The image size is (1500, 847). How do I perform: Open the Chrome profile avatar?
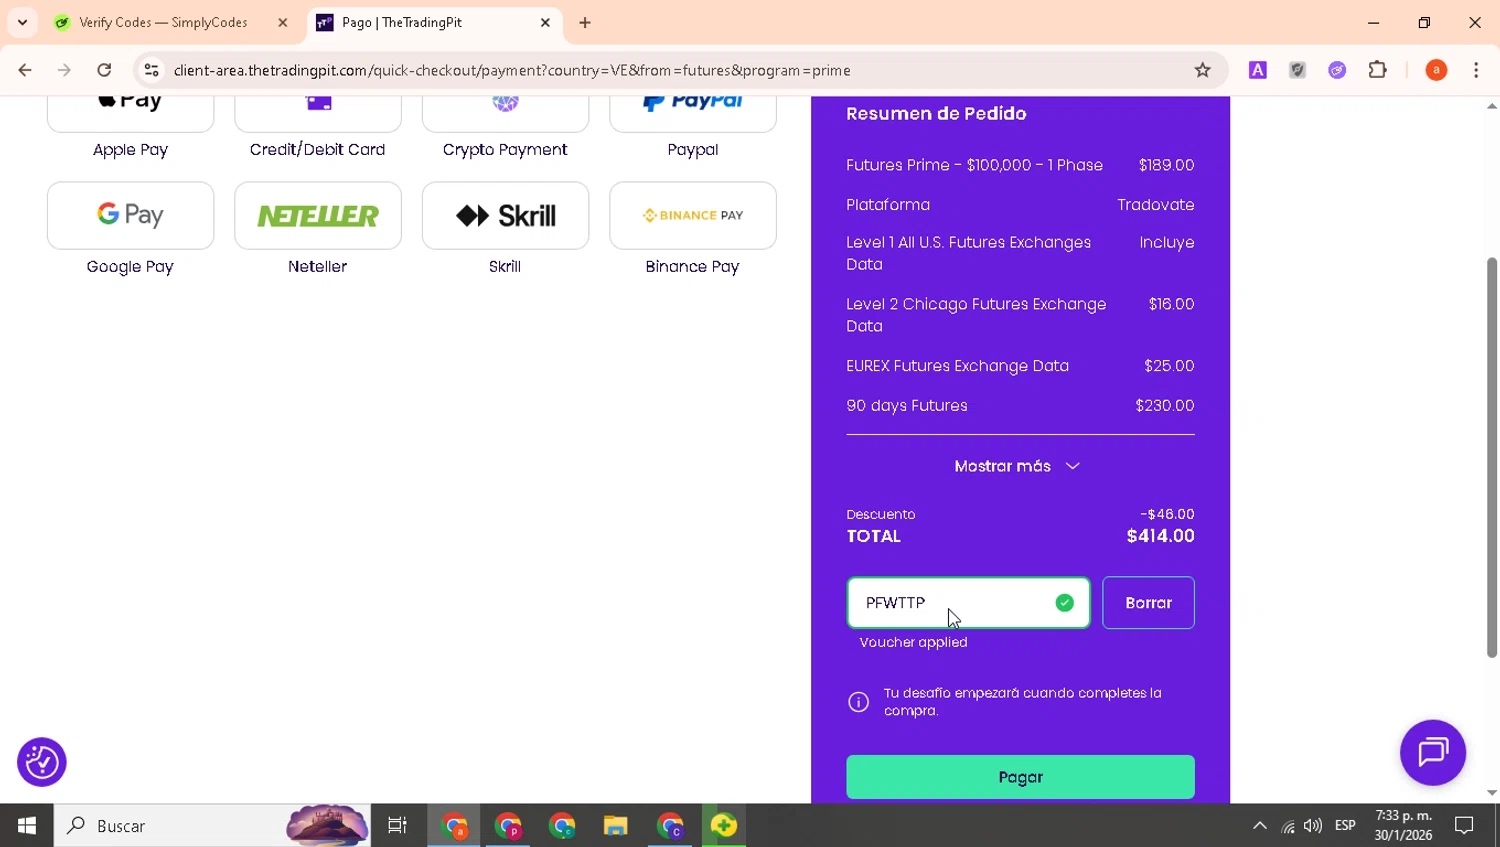point(1436,70)
